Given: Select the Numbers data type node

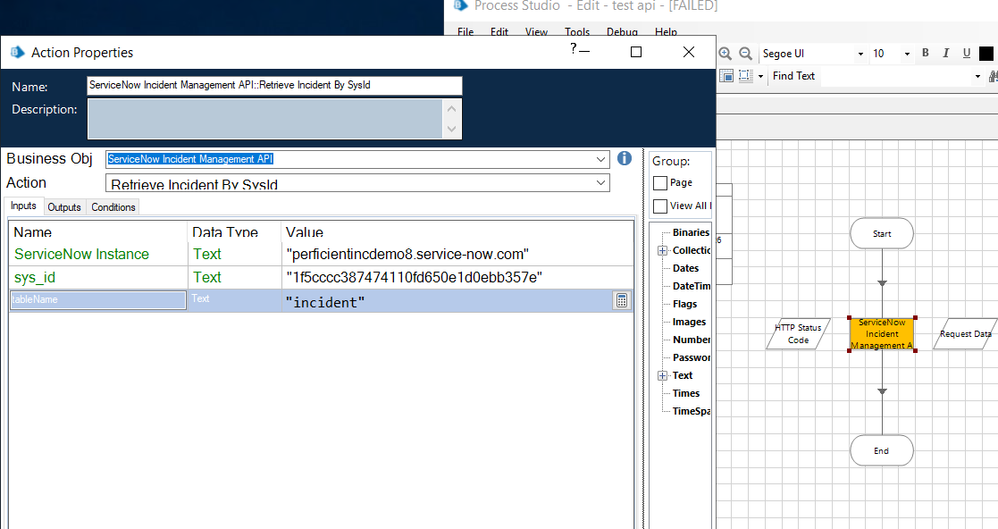Looking at the screenshot, I should tap(691, 340).
